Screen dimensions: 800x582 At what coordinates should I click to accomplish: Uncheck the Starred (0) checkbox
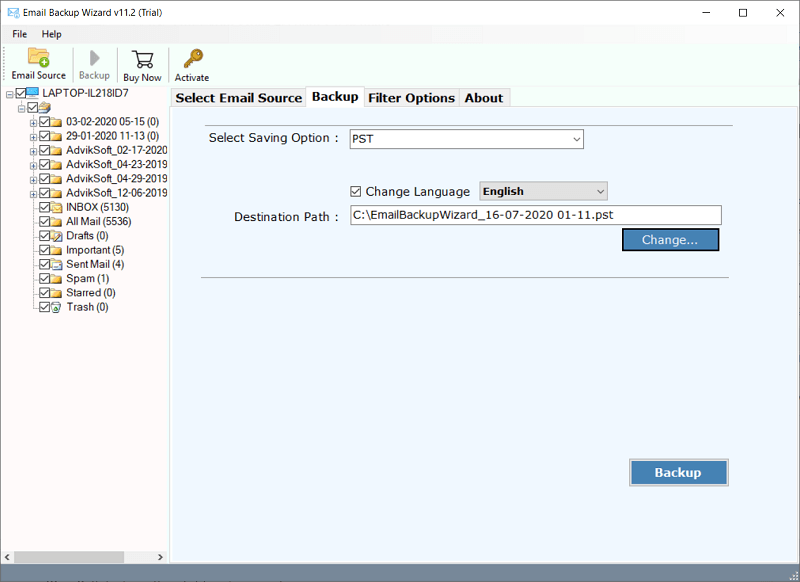click(x=44, y=293)
